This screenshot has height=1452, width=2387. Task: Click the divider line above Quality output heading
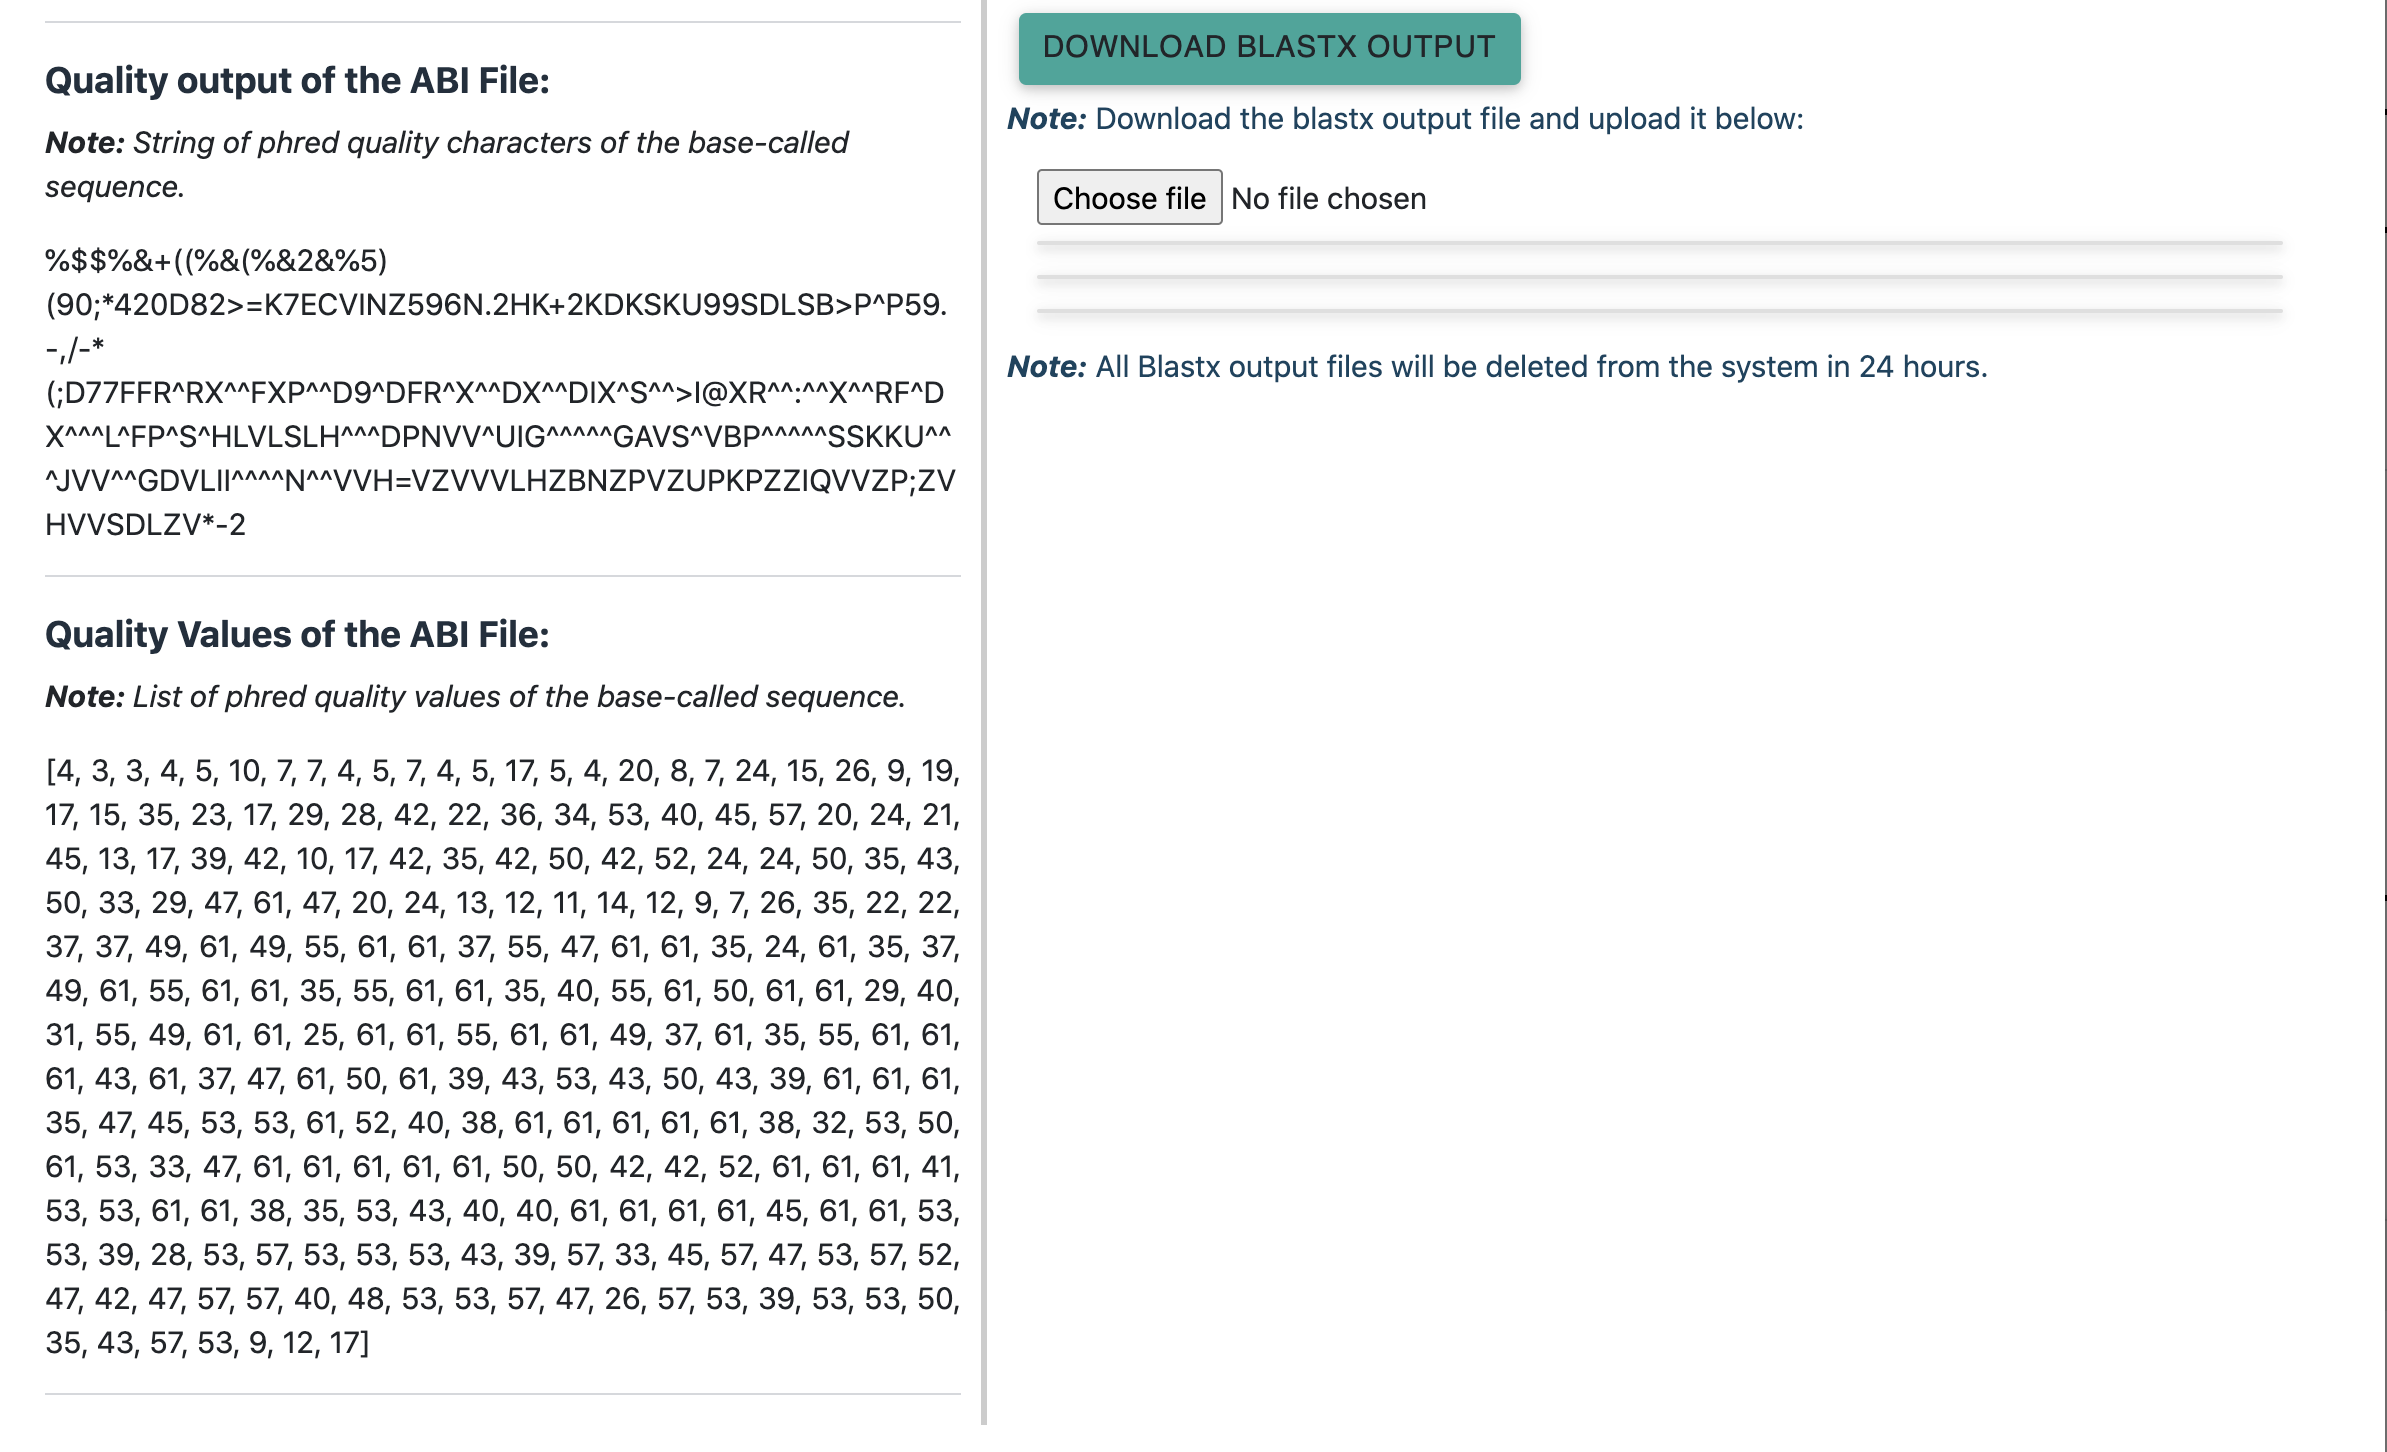[x=502, y=22]
